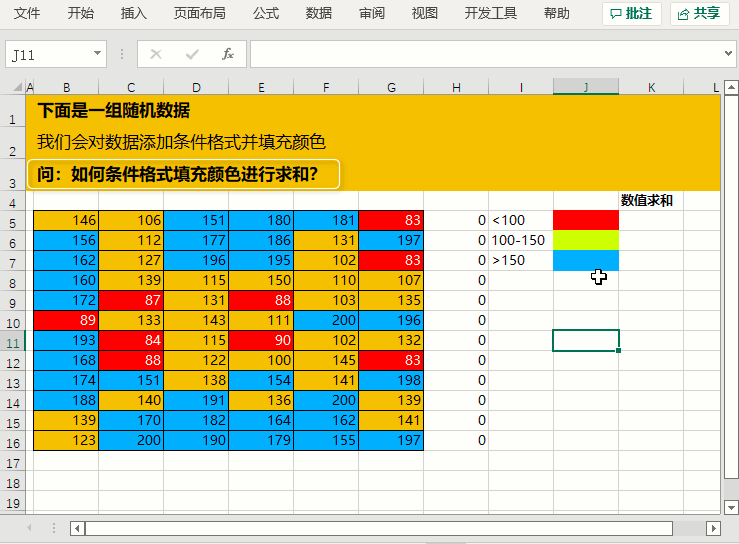Open the 插入 ribbon tab
Image resolution: width=739 pixels, height=544 pixels.
(133, 13)
